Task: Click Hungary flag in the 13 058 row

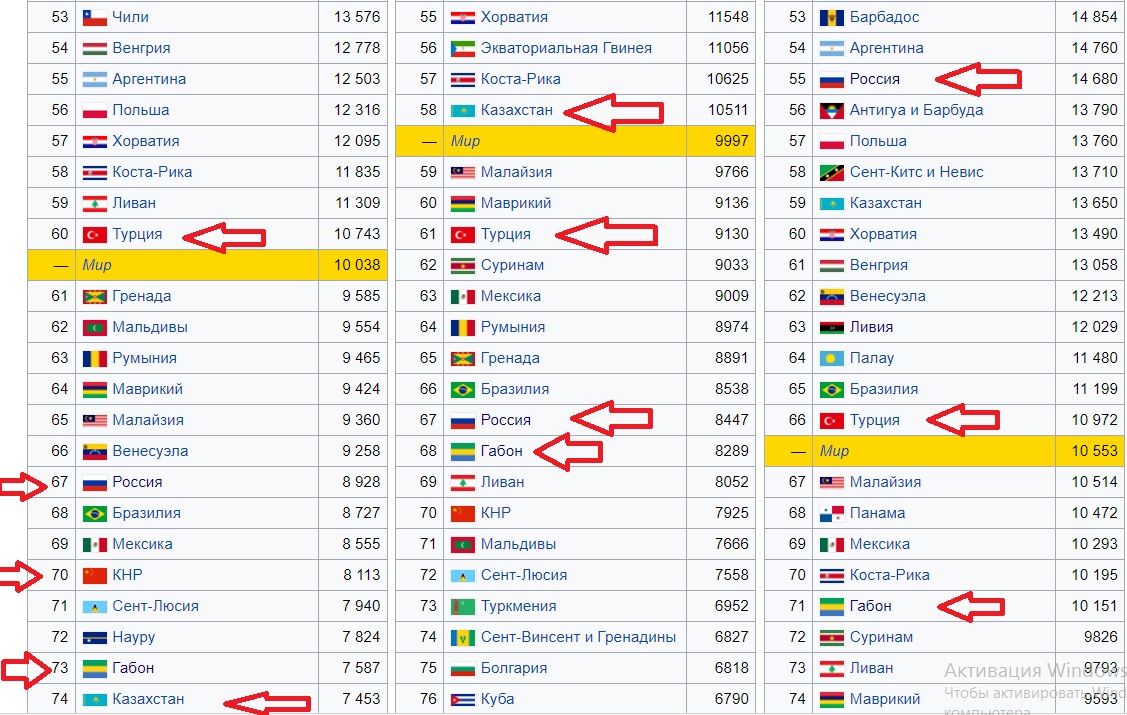Action: click(832, 266)
